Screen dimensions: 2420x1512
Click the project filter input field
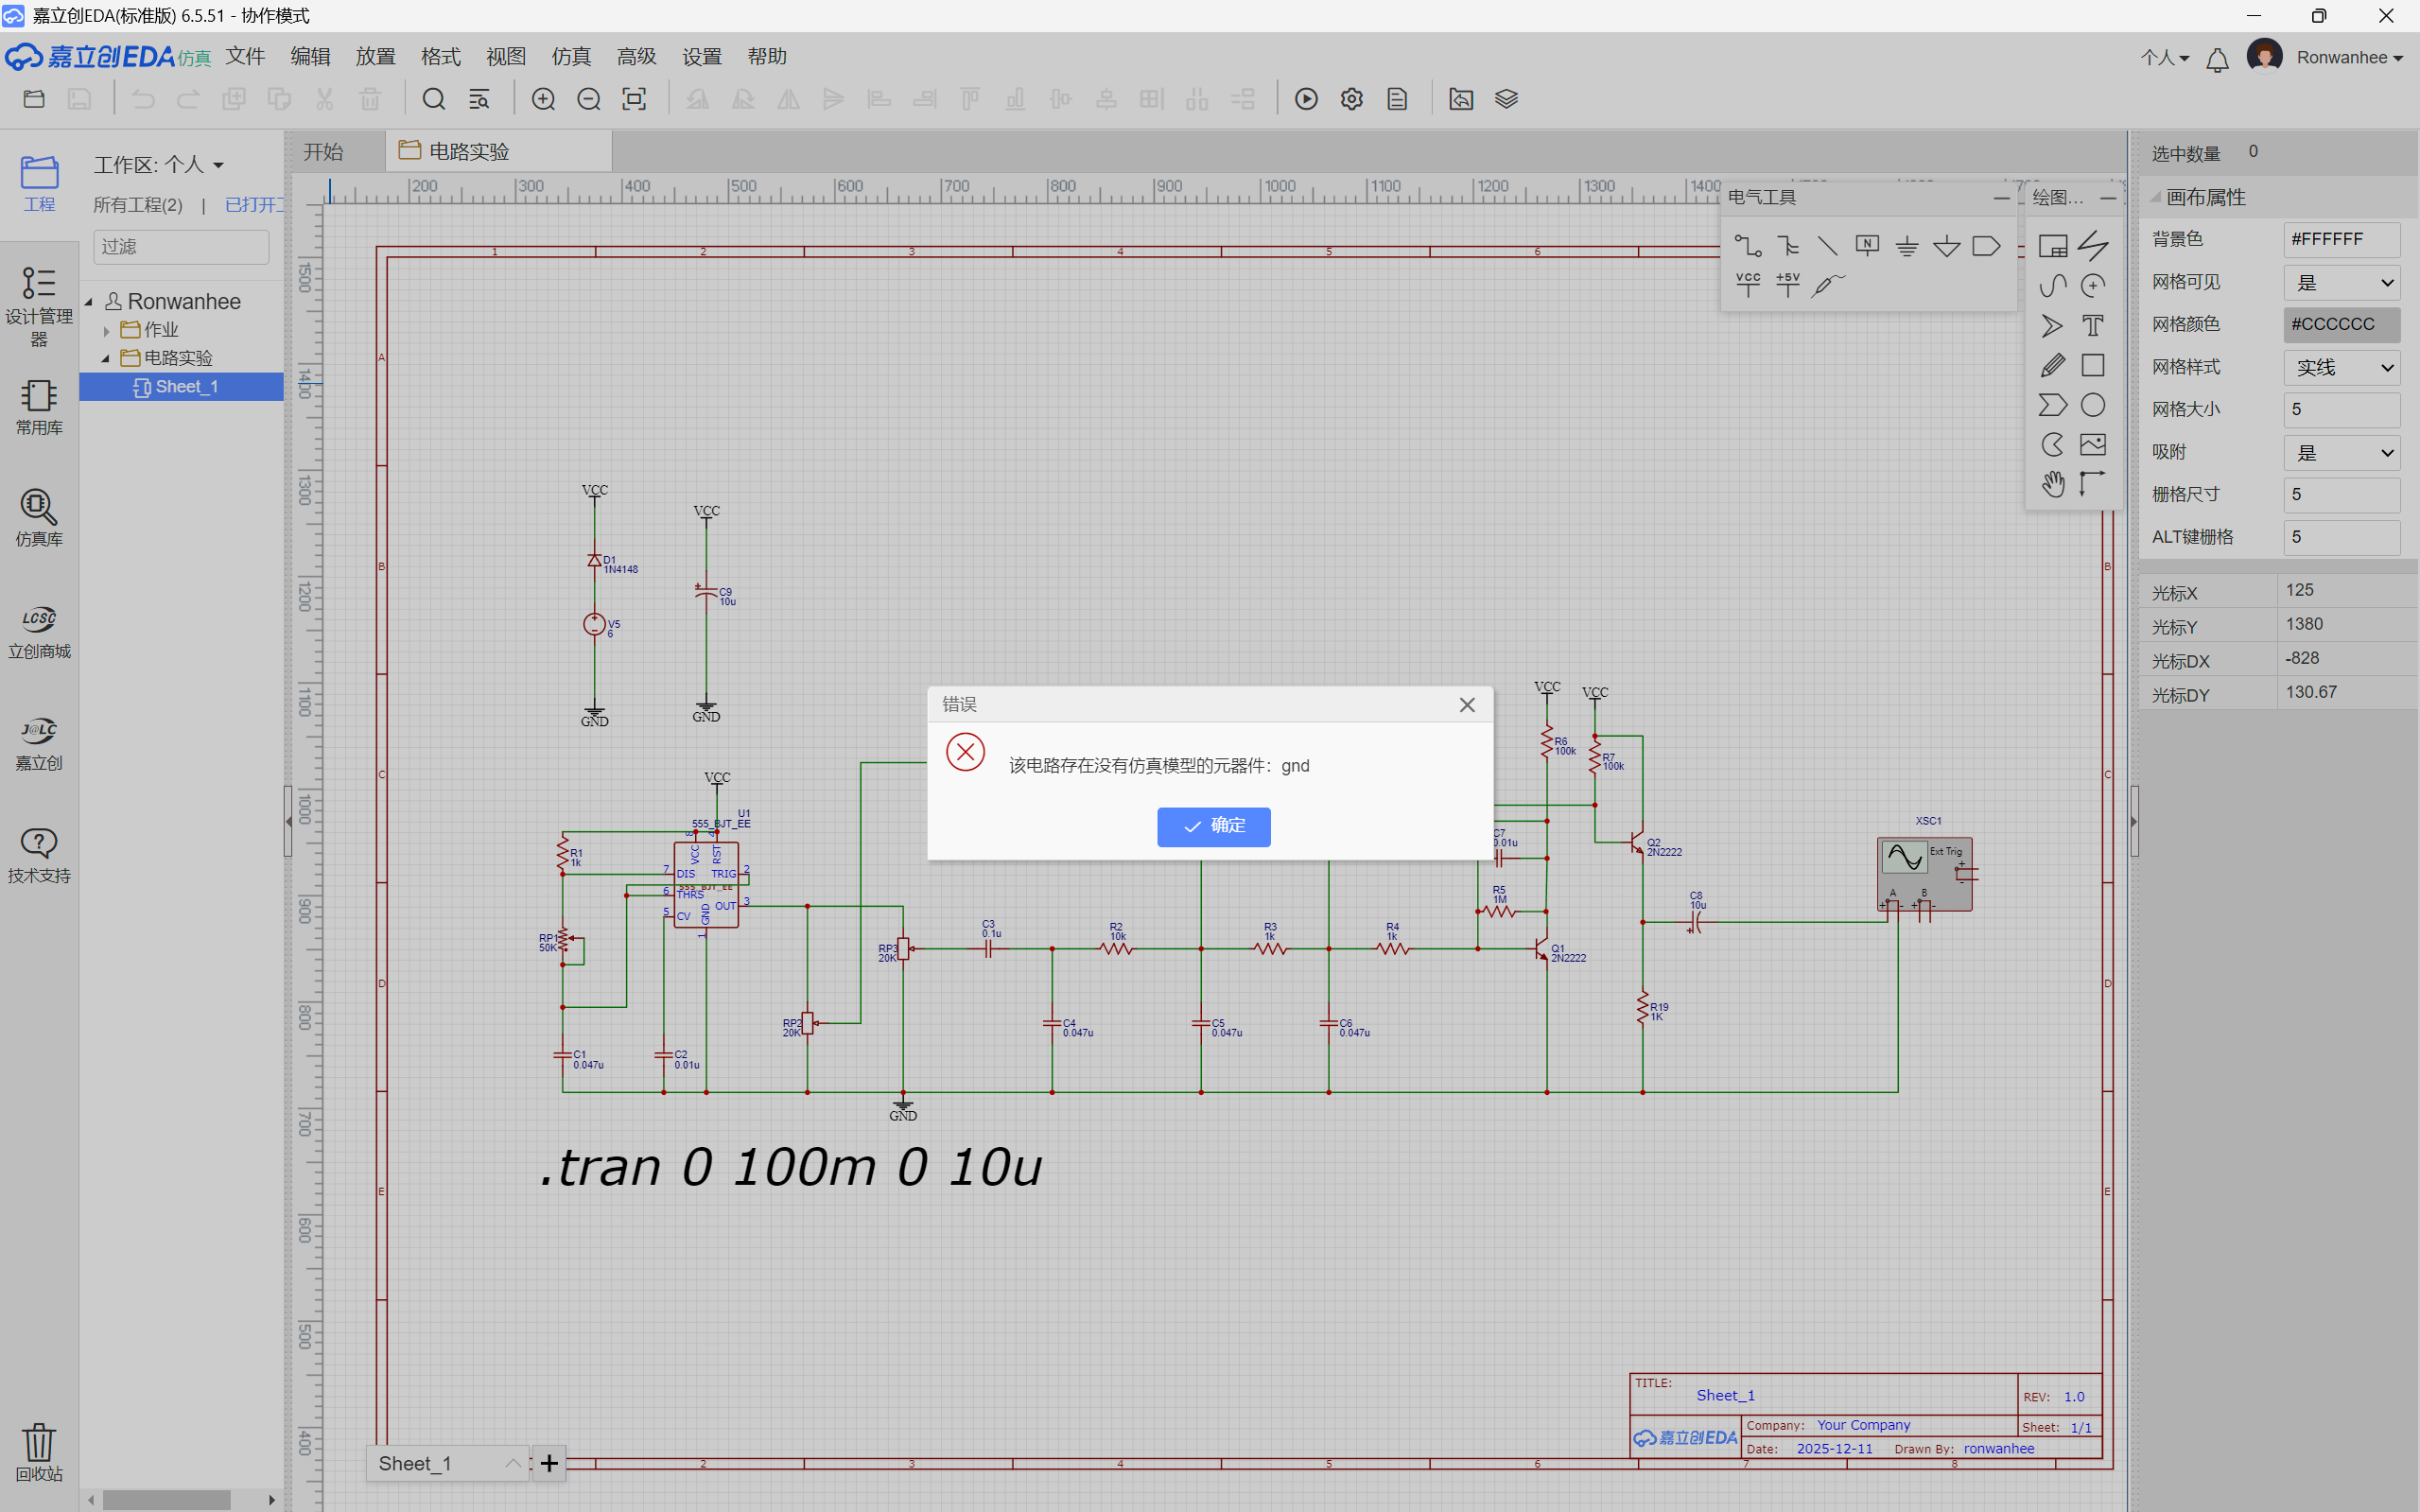[181, 247]
